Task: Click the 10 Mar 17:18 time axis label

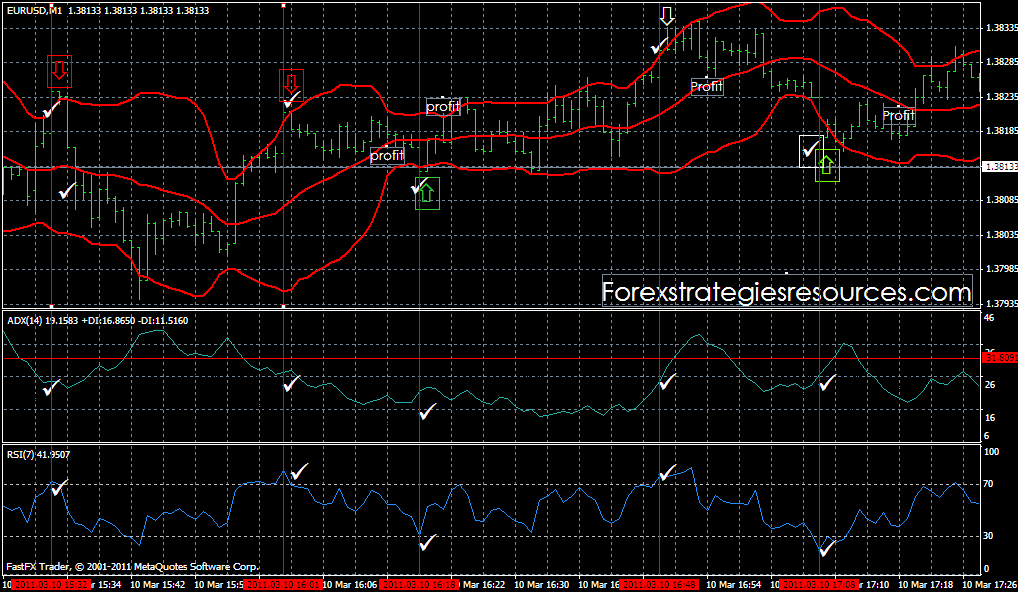Action: point(925,585)
